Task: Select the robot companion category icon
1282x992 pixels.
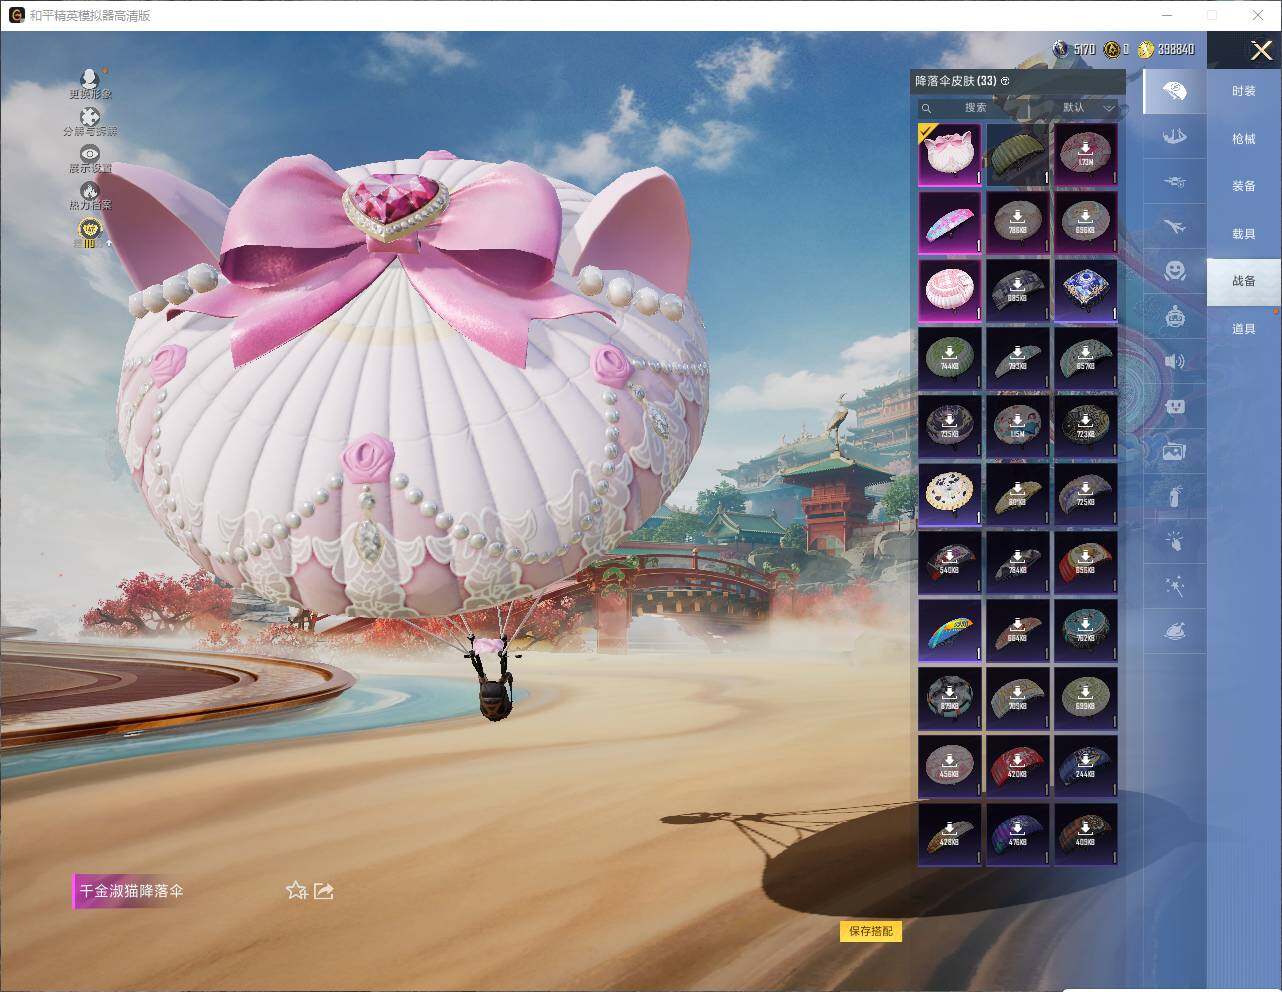Action: point(1175,316)
